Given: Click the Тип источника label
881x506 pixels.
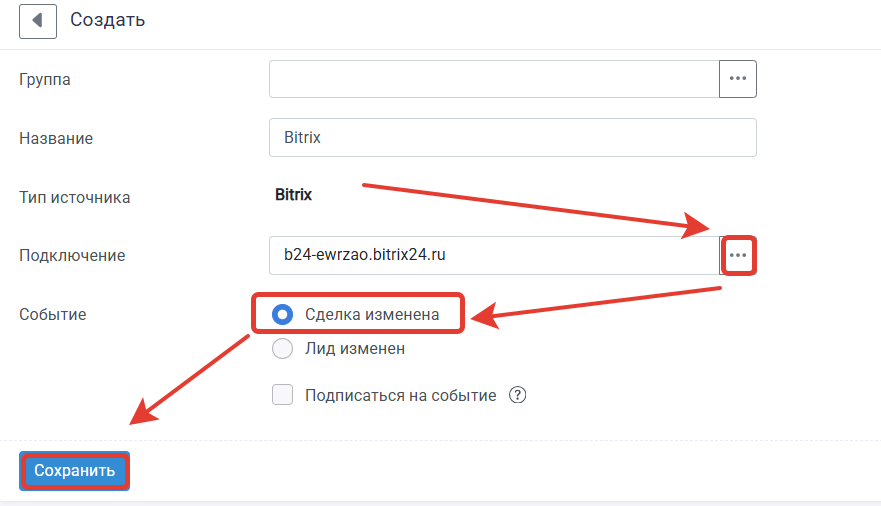Looking at the screenshot, I should tap(75, 198).
